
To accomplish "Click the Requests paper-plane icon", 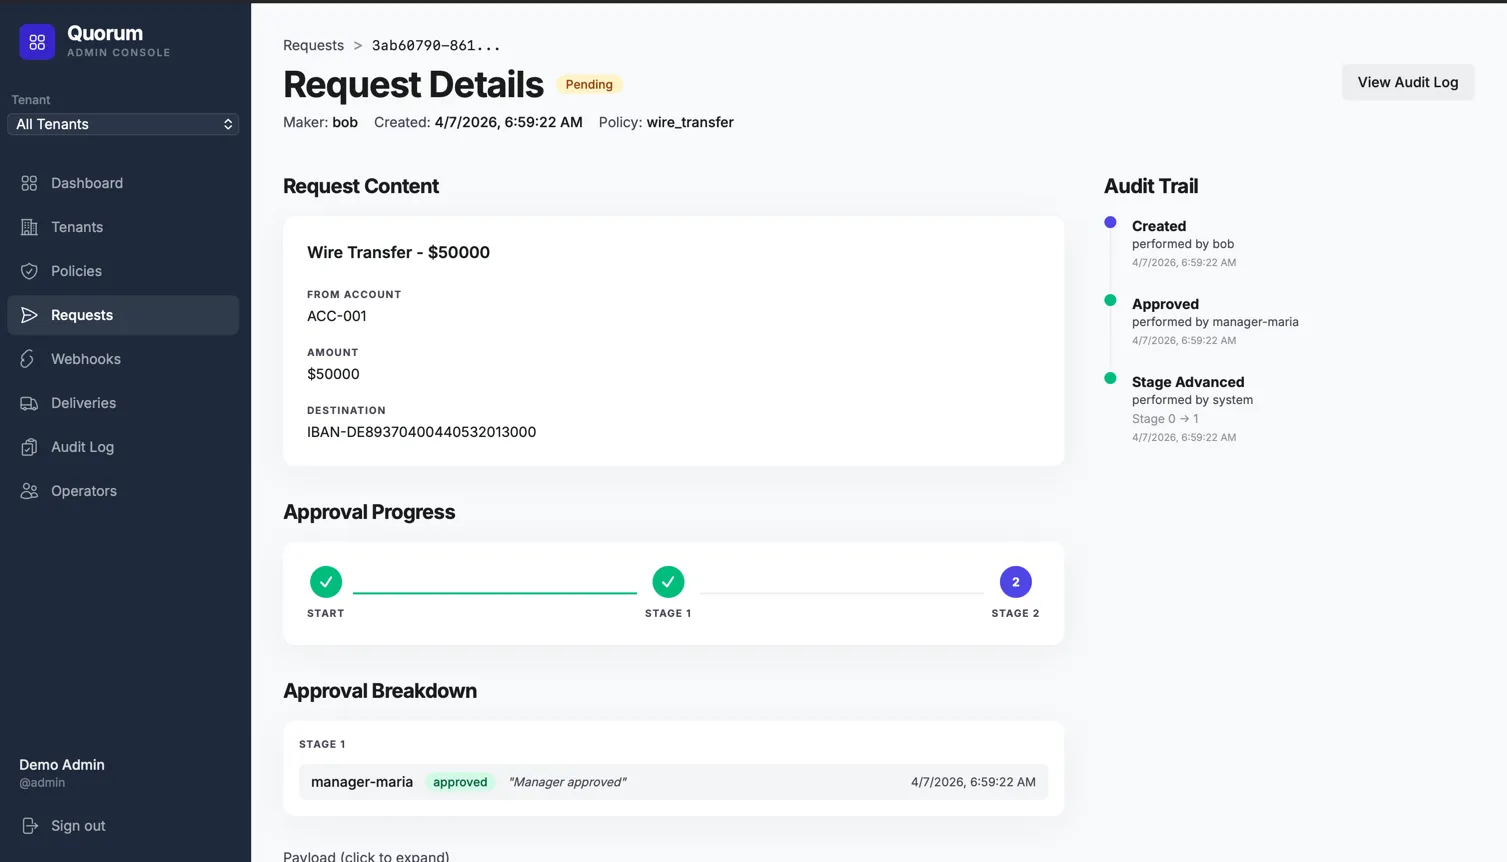I will pos(29,315).
